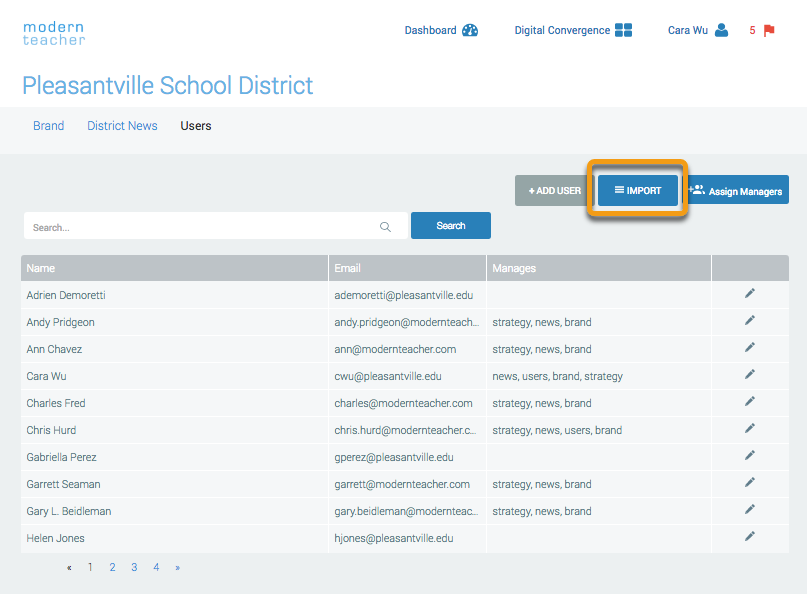Select the name Helen Jones
This screenshot has height=594, width=807.
(x=56, y=538)
